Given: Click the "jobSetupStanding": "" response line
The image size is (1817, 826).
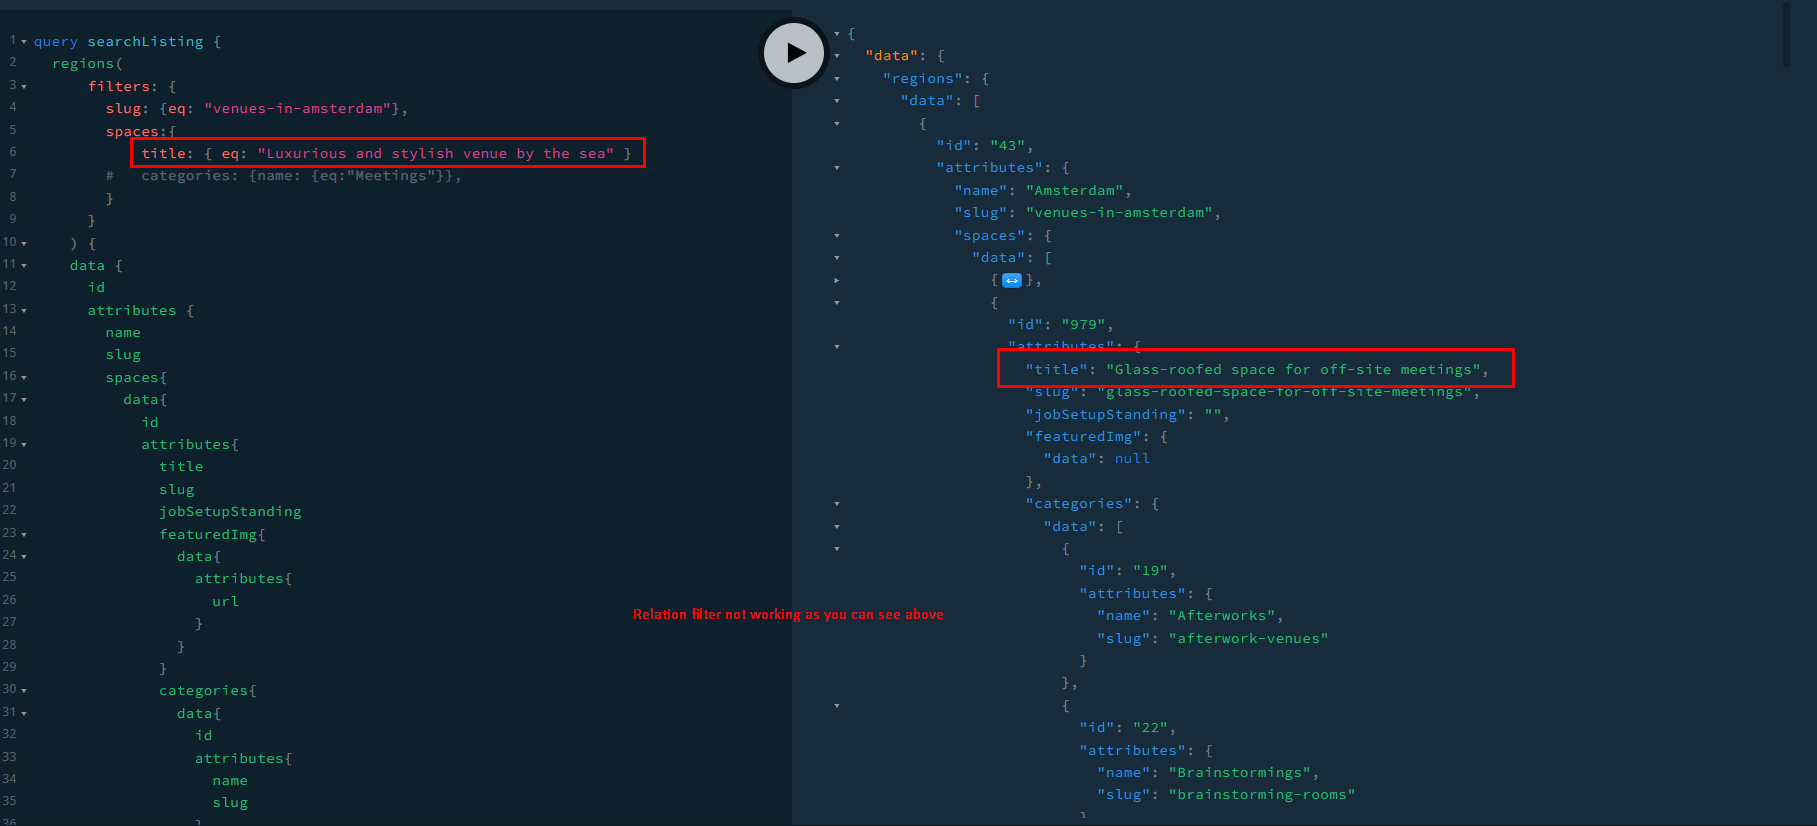Looking at the screenshot, I should click(1127, 415).
